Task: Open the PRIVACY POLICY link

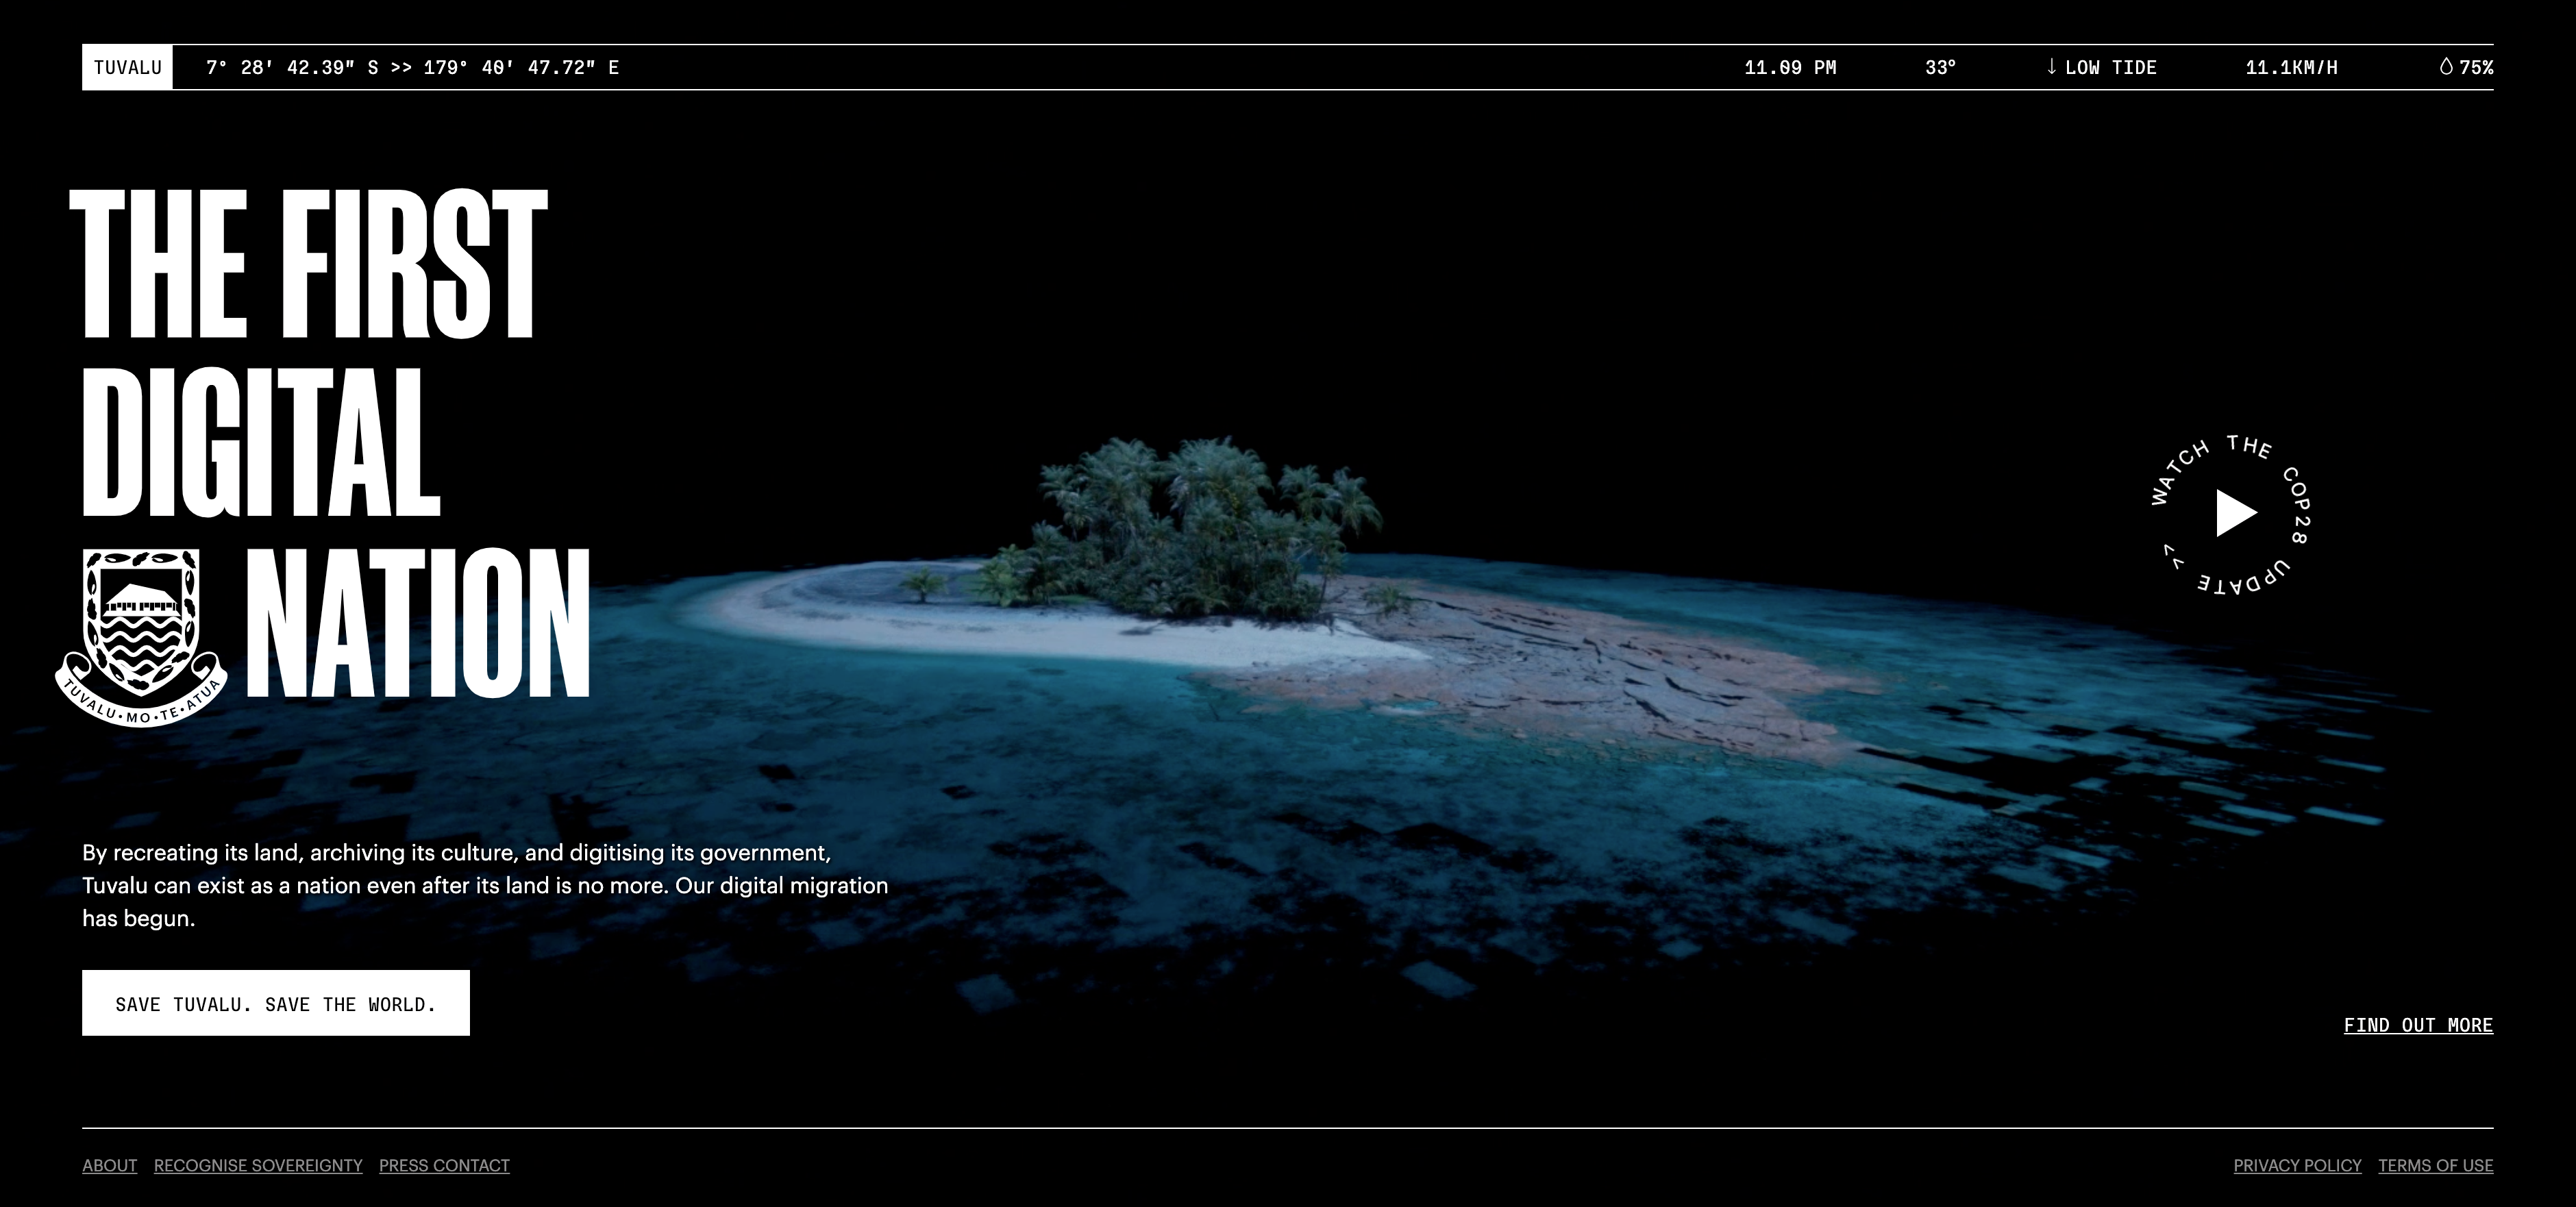Action: point(2297,1165)
